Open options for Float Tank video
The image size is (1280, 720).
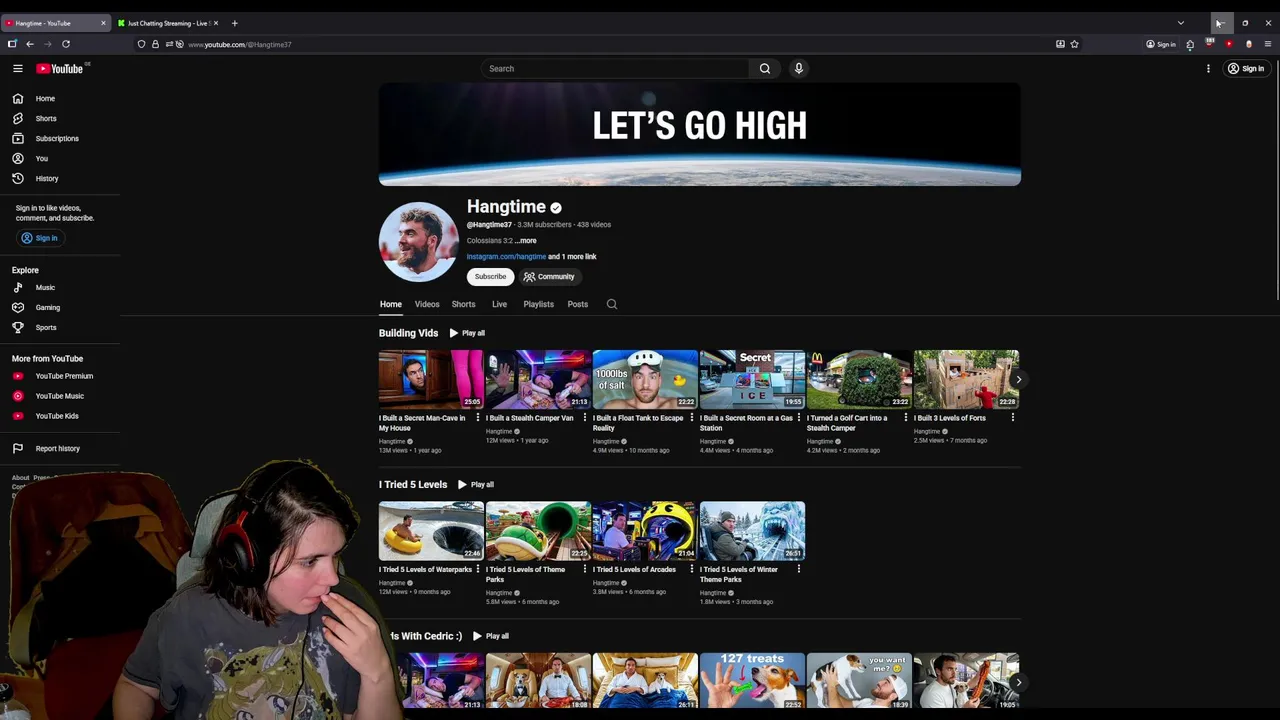click(x=692, y=417)
